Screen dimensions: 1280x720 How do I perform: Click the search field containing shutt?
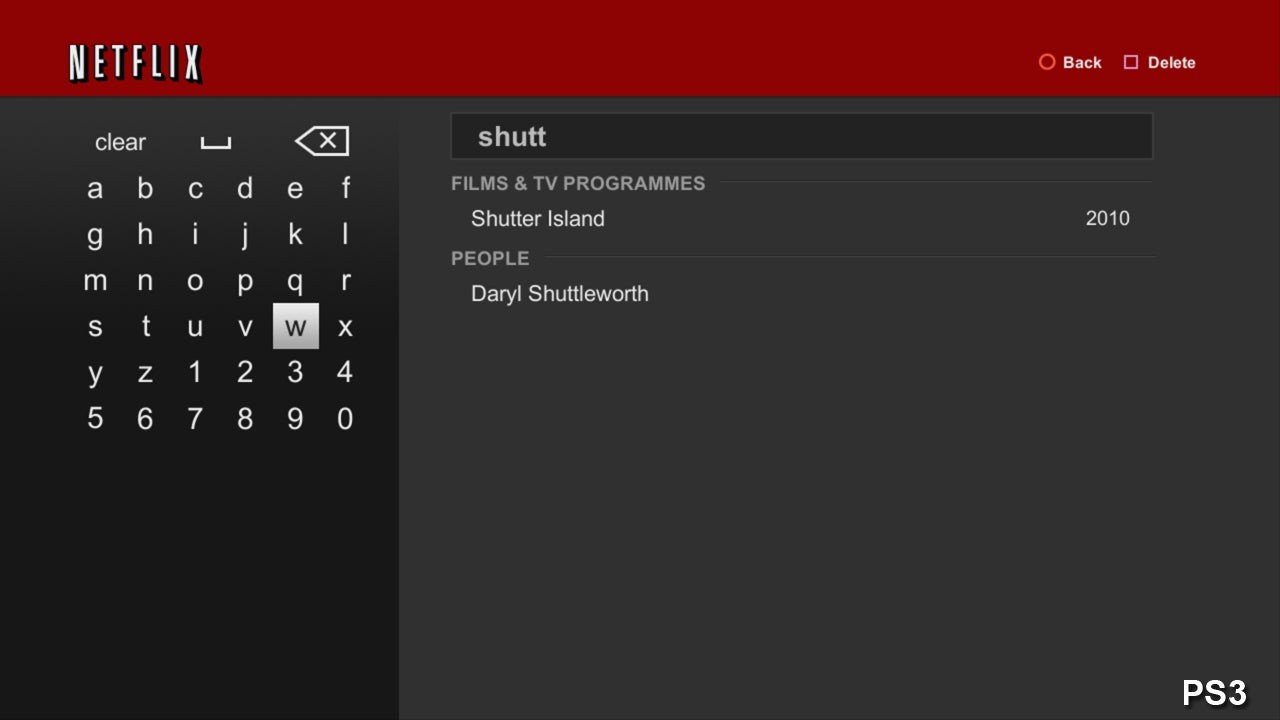pyautogui.click(x=801, y=137)
